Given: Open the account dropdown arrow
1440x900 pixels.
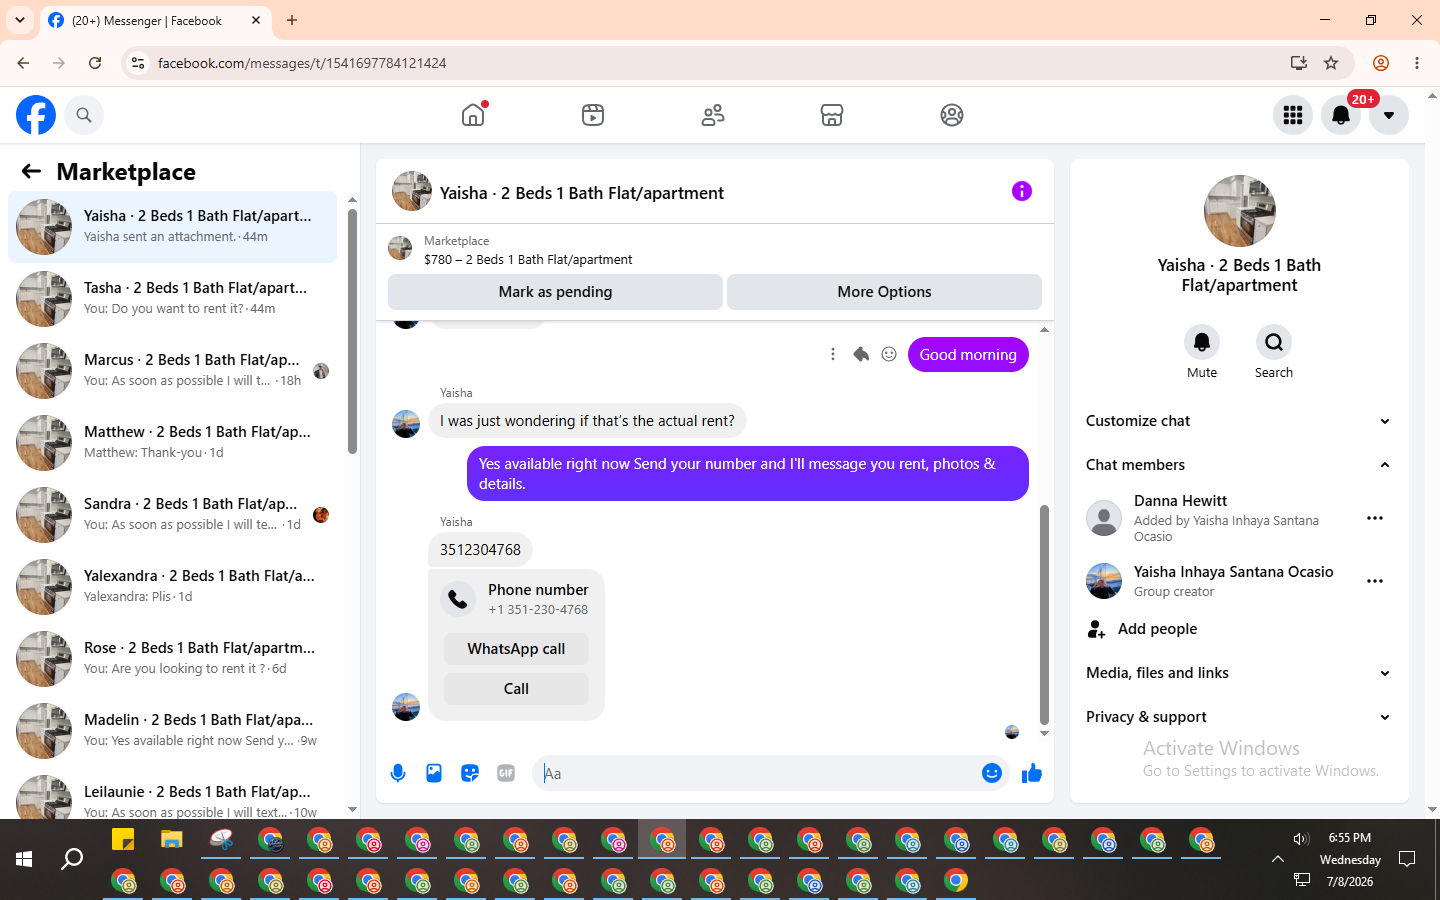Looking at the screenshot, I should [1389, 115].
